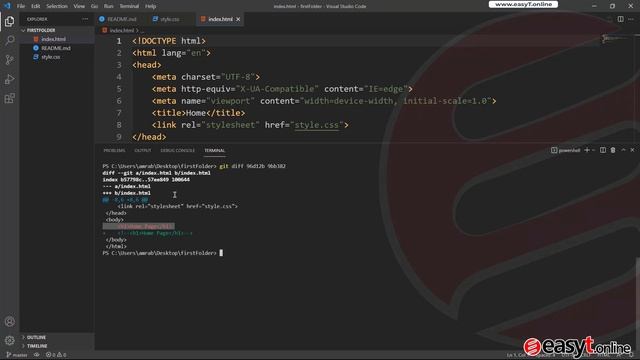Click the </head> line in editor
Viewport: 640px width, 360px height.
pos(149,137)
